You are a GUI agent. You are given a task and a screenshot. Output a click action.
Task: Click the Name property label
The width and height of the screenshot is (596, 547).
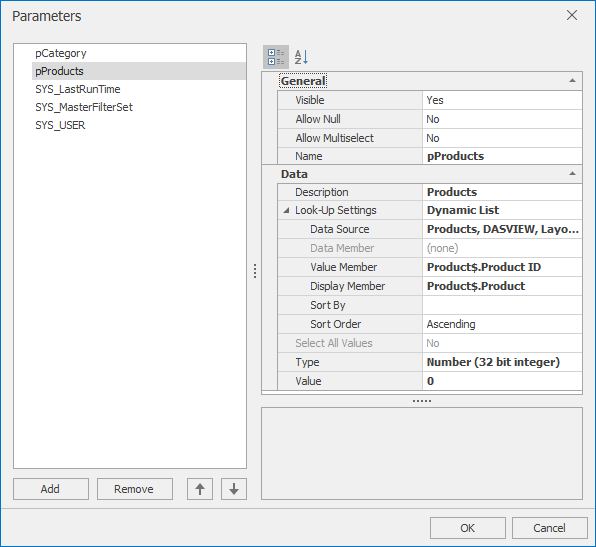coord(309,156)
